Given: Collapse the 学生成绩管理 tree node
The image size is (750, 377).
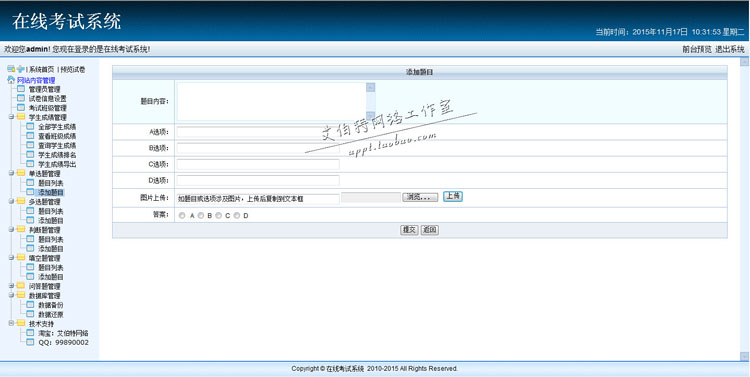Looking at the screenshot, I should click(x=11, y=117).
